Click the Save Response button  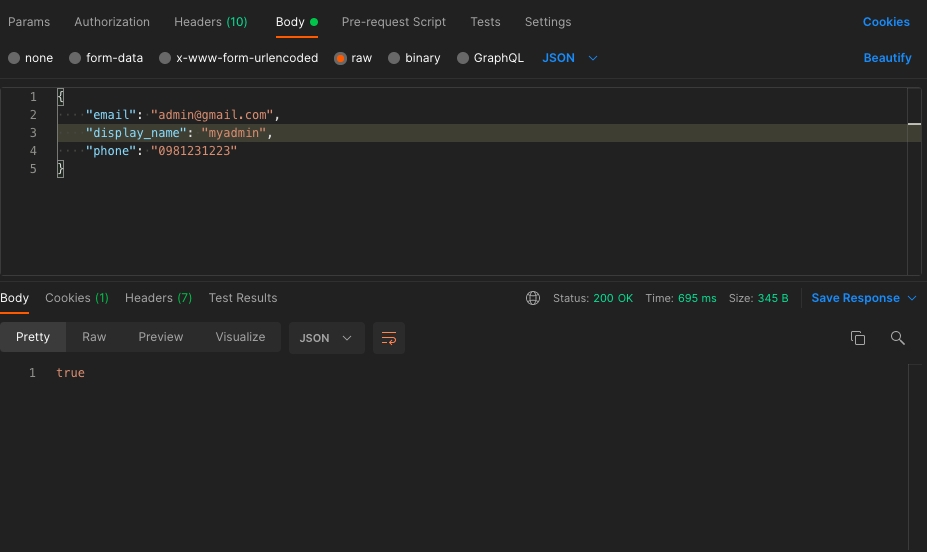pos(855,298)
